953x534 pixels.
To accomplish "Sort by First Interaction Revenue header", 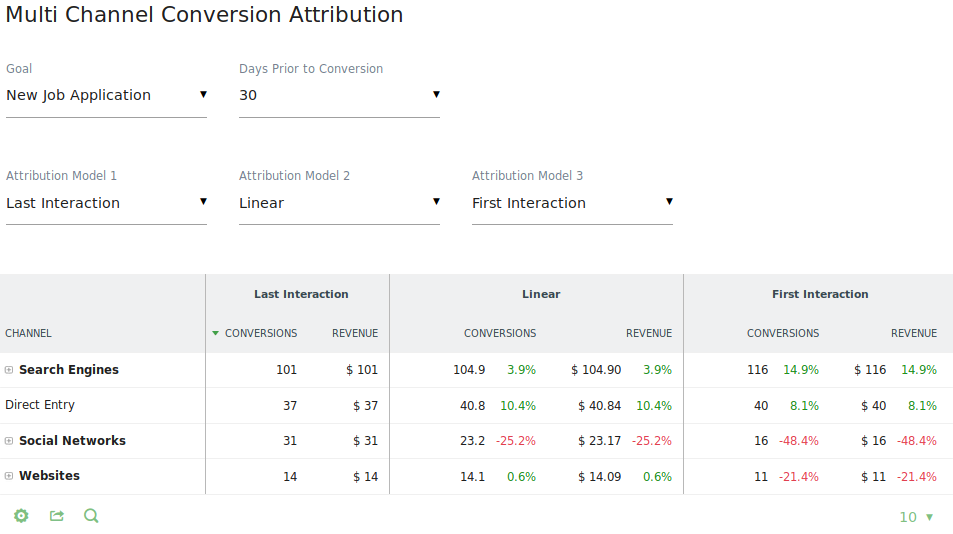I will coord(914,333).
